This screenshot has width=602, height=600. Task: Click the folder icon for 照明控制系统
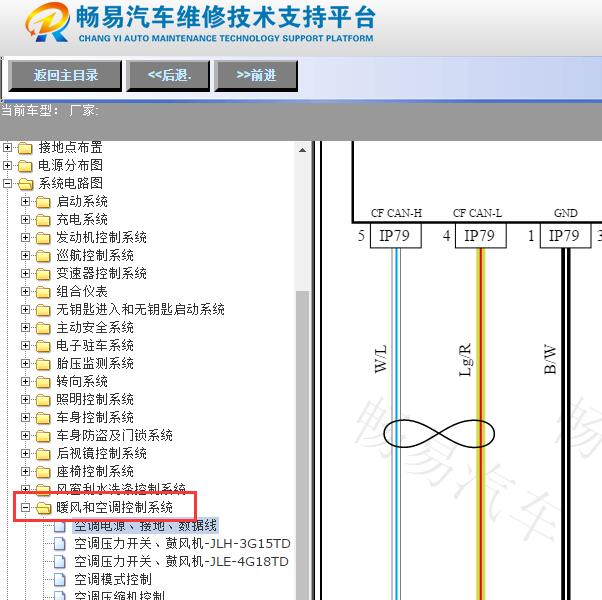(43, 400)
